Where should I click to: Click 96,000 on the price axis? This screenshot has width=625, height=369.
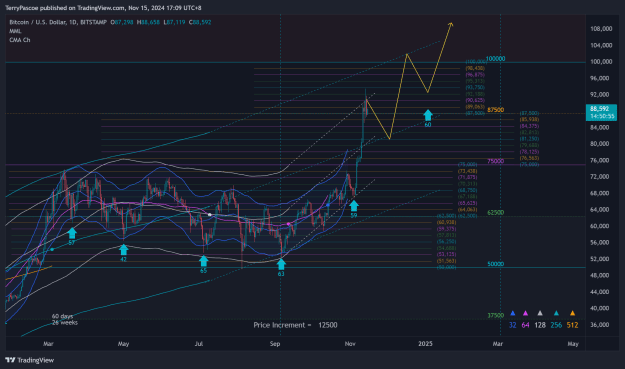[599, 78]
